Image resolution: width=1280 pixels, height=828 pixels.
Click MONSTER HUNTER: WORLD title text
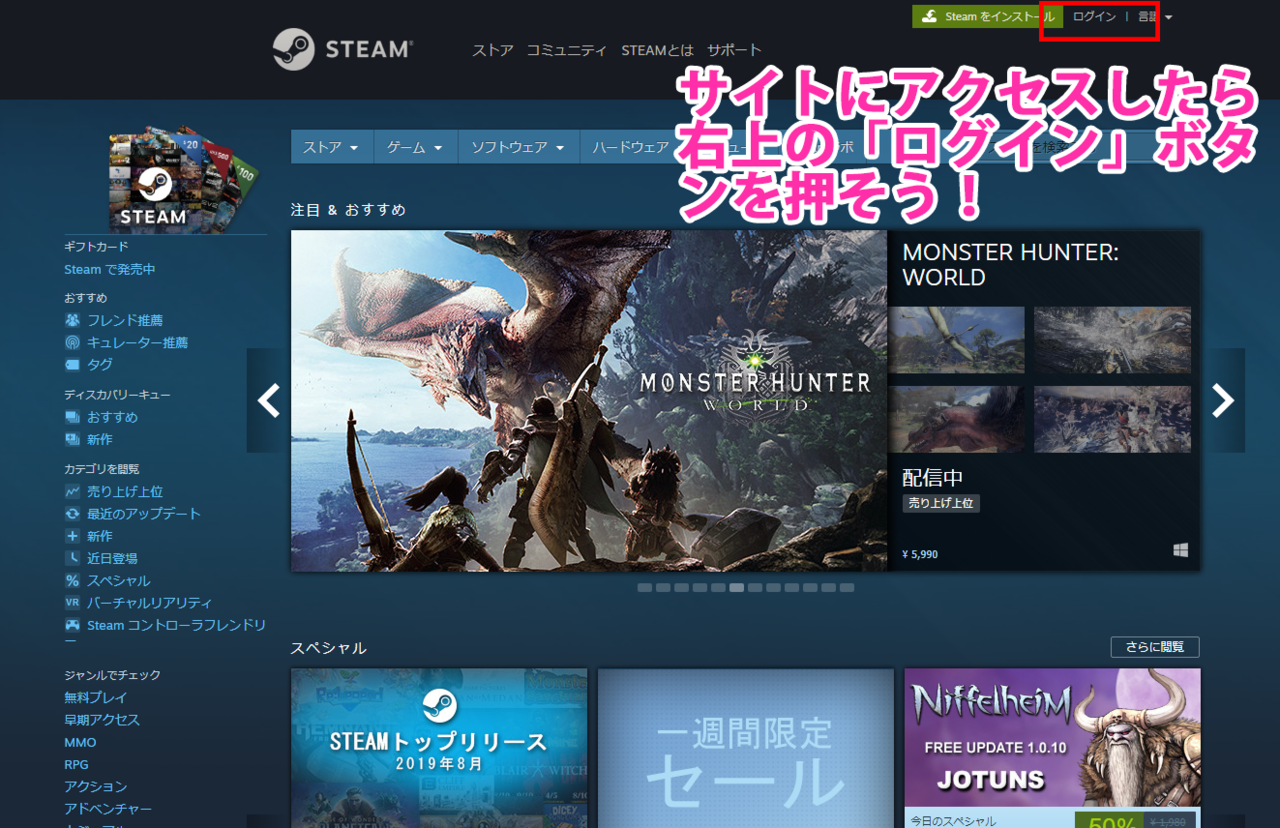1010,265
